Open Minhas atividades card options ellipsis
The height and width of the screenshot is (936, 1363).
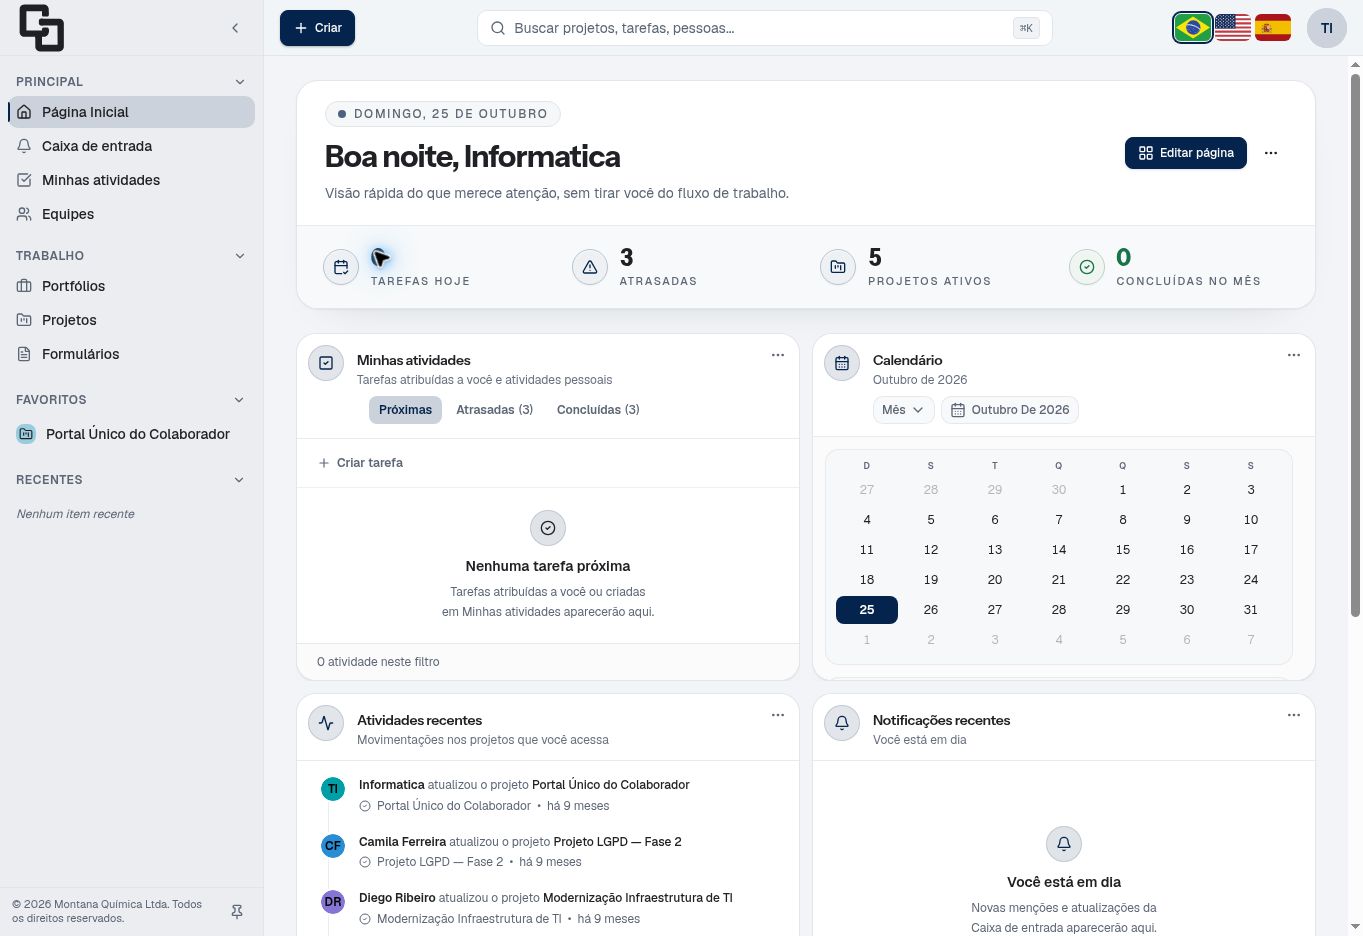[x=778, y=355]
